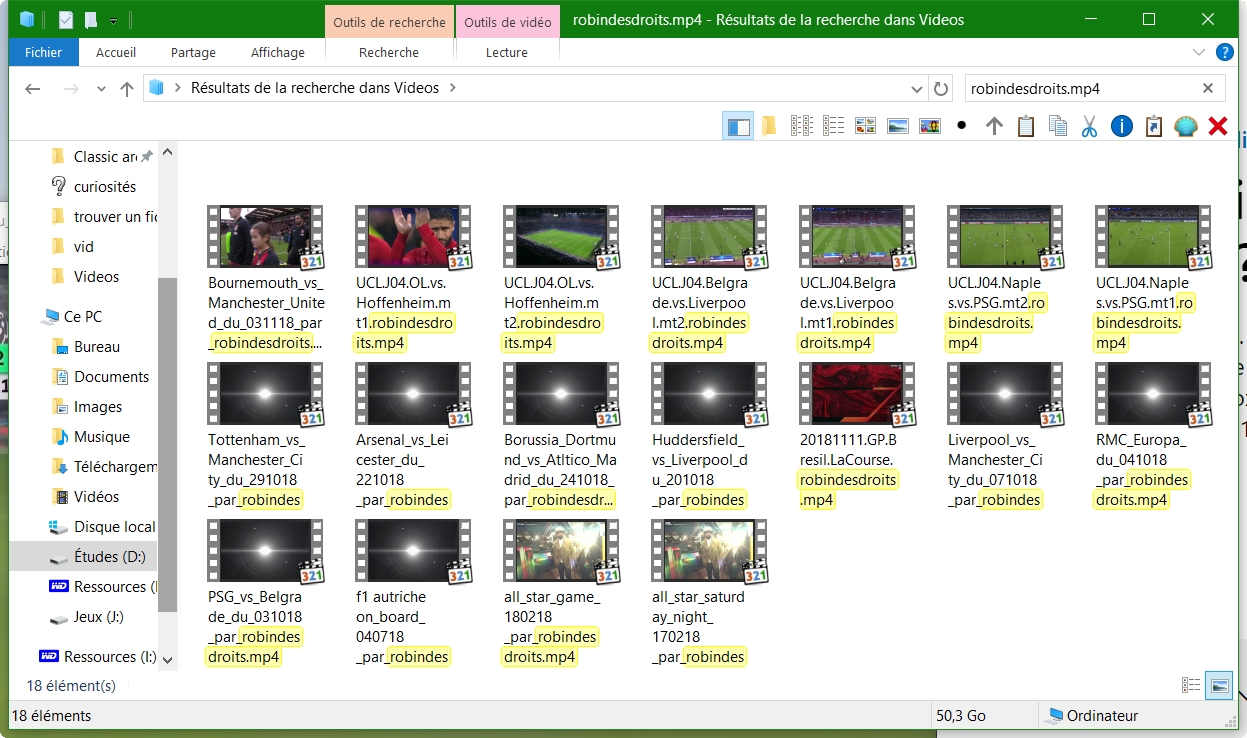This screenshot has width=1247, height=738.
Task: Select the Jeux (J:) drive
Action: (x=98, y=616)
